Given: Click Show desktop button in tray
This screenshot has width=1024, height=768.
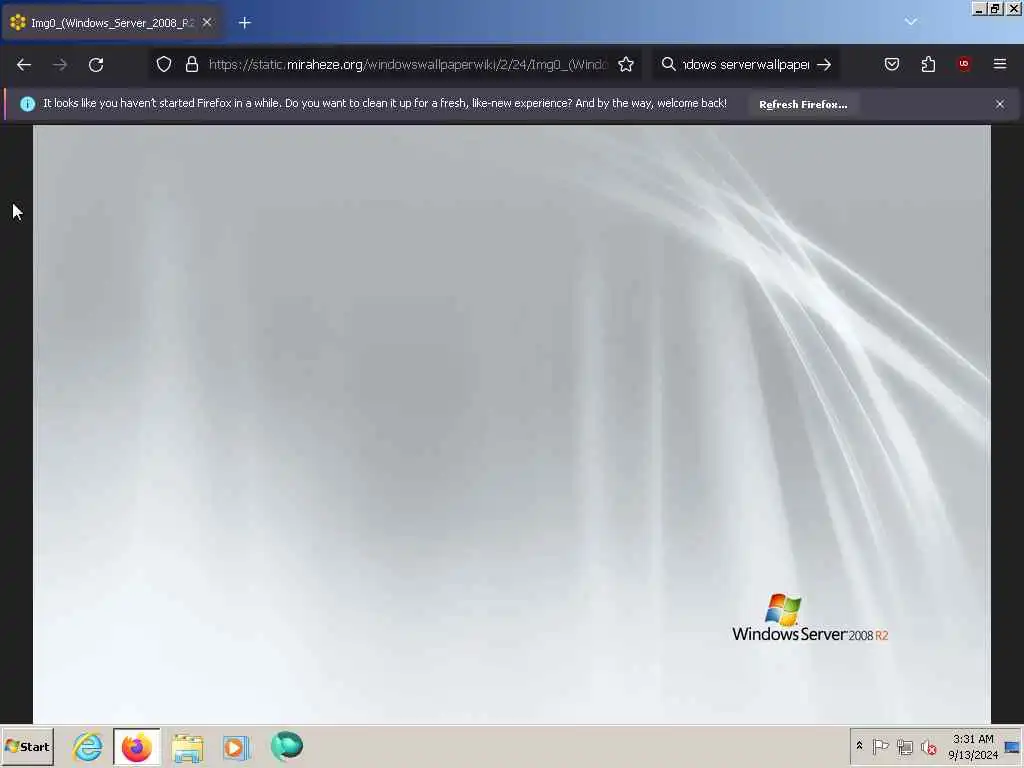Looking at the screenshot, I should pos(1013,747).
